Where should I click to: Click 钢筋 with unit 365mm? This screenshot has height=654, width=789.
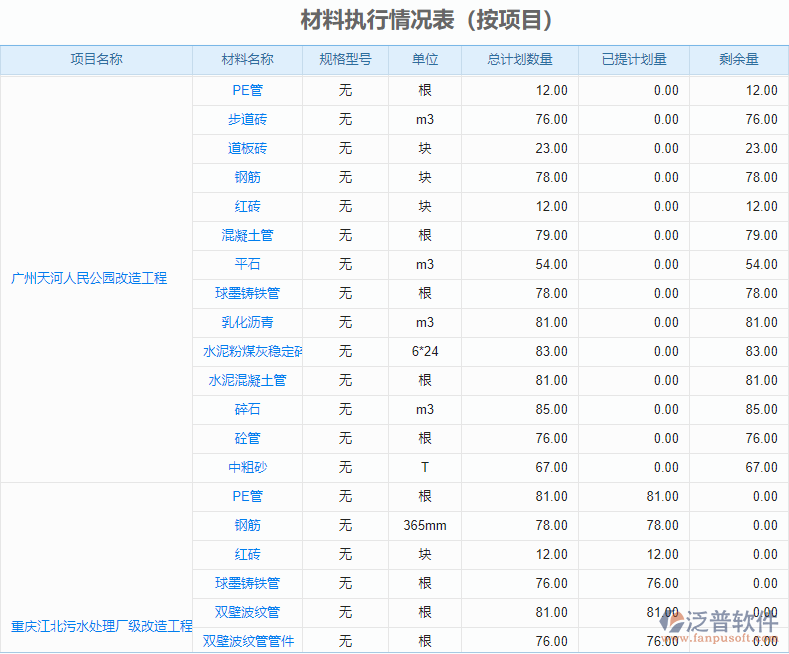[x=247, y=525]
